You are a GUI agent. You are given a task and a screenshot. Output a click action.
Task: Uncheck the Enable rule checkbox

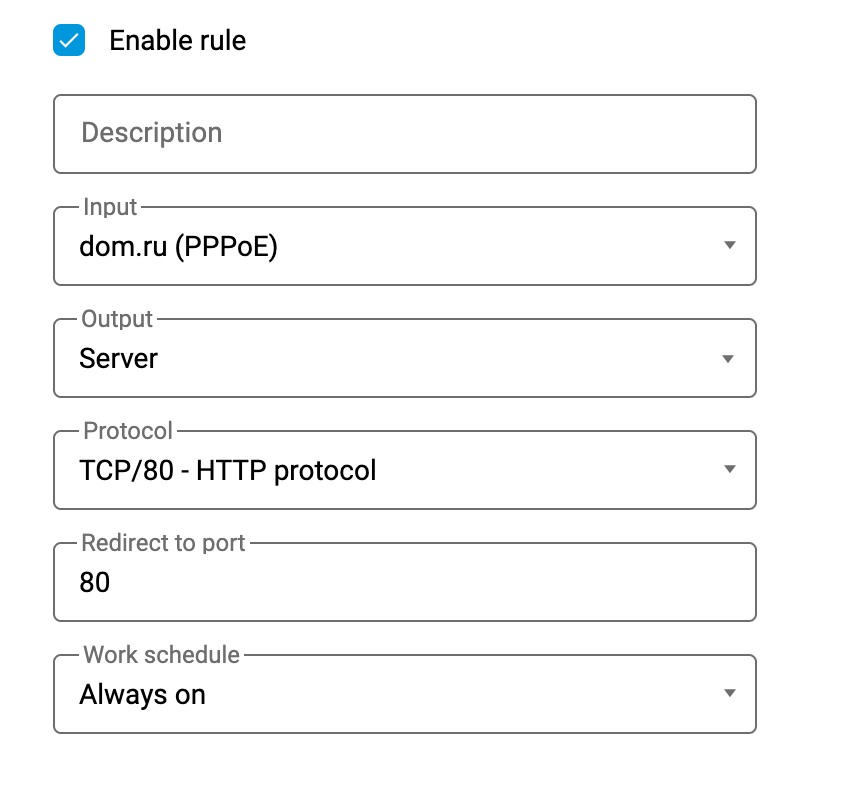(x=69, y=41)
